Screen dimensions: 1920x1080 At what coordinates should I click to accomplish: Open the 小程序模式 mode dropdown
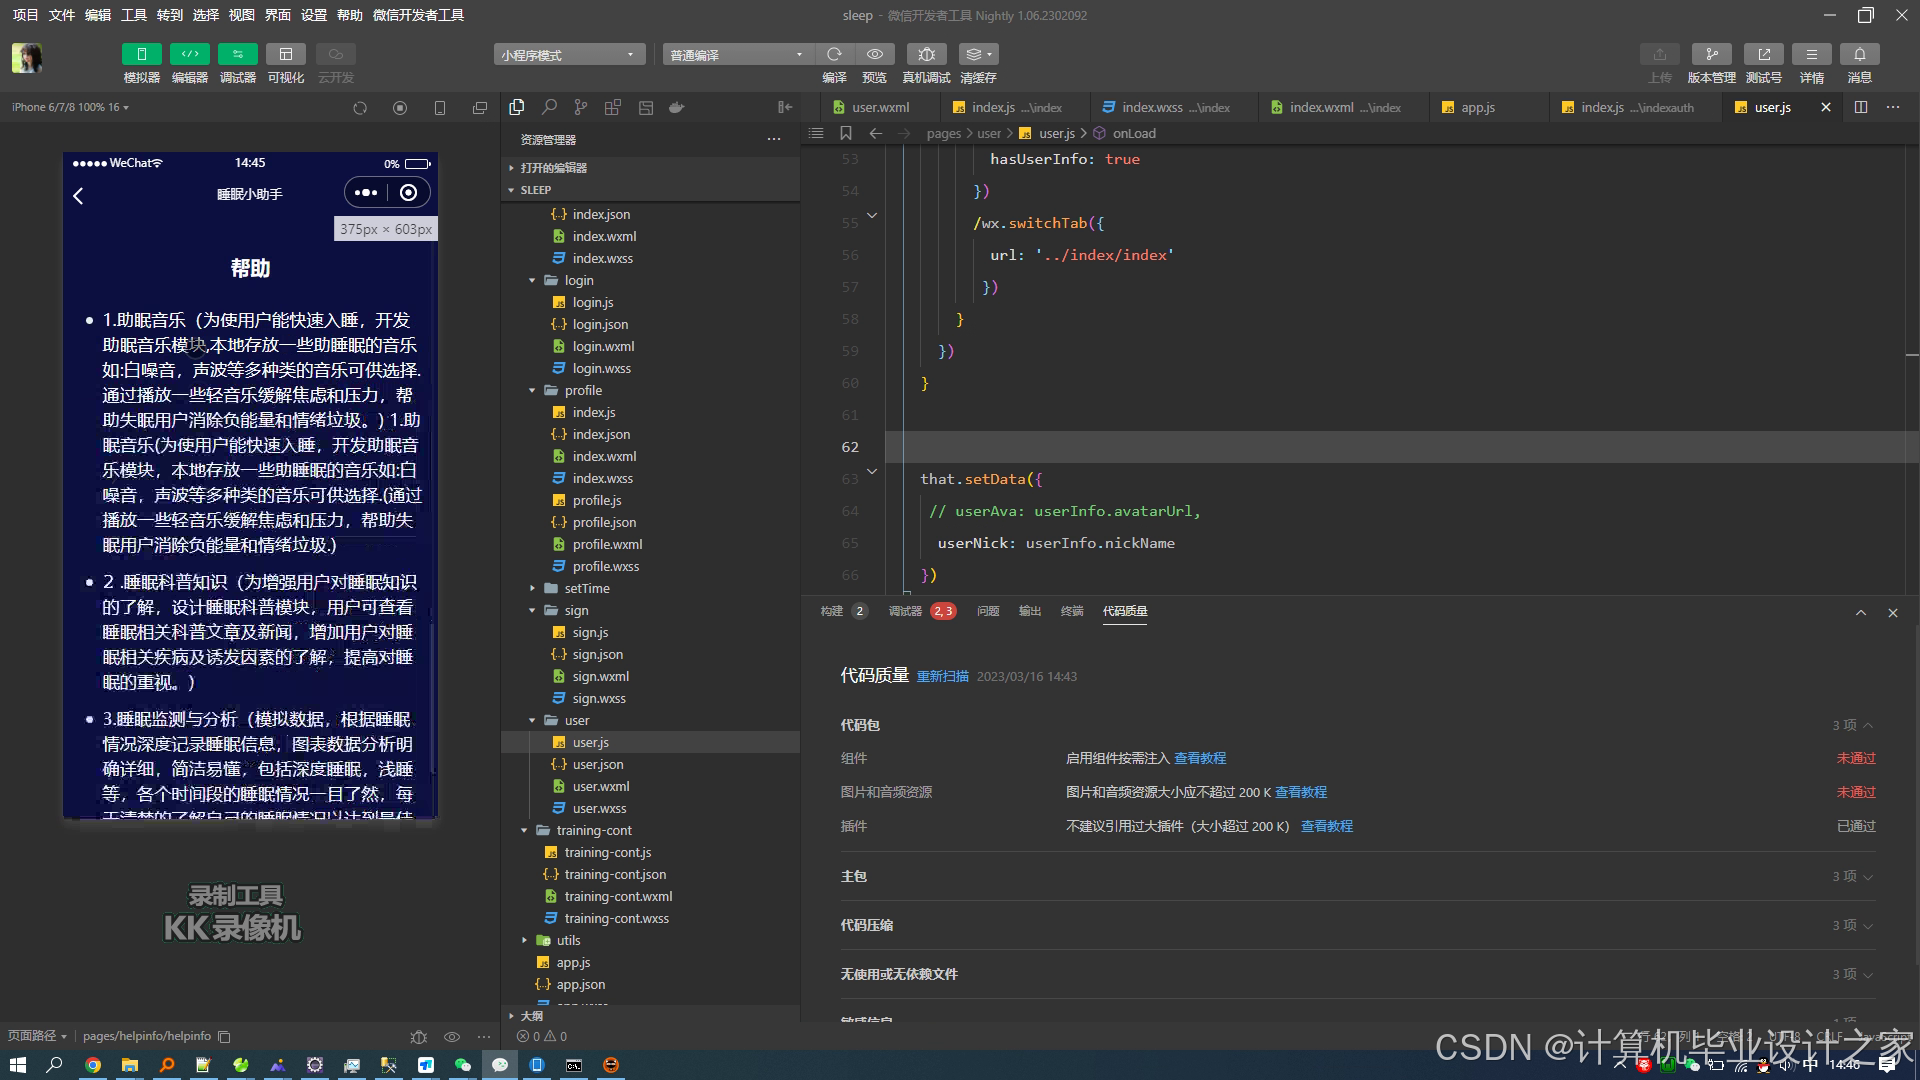[x=568, y=55]
